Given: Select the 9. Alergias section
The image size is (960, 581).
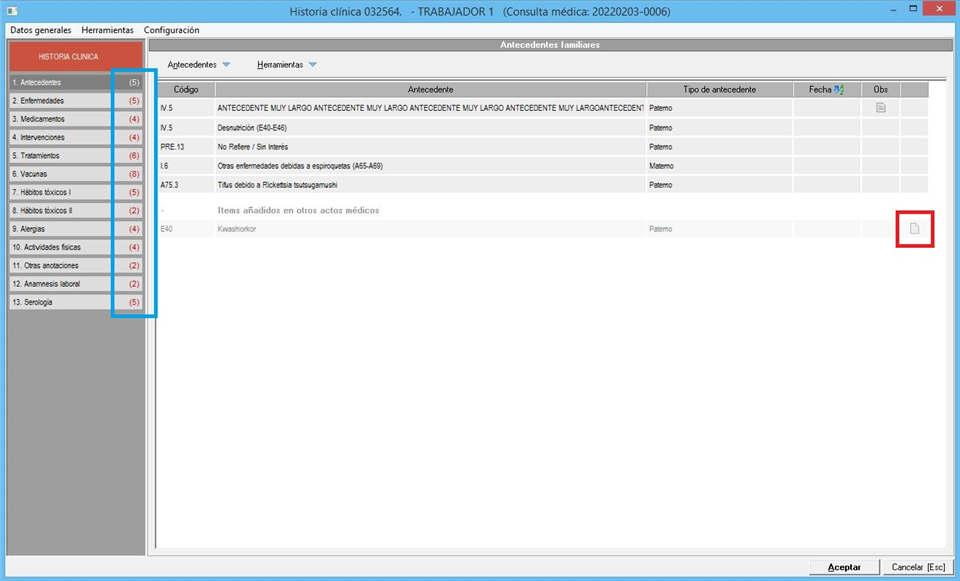Looking at the screenshot, I should tap(75, 229).
